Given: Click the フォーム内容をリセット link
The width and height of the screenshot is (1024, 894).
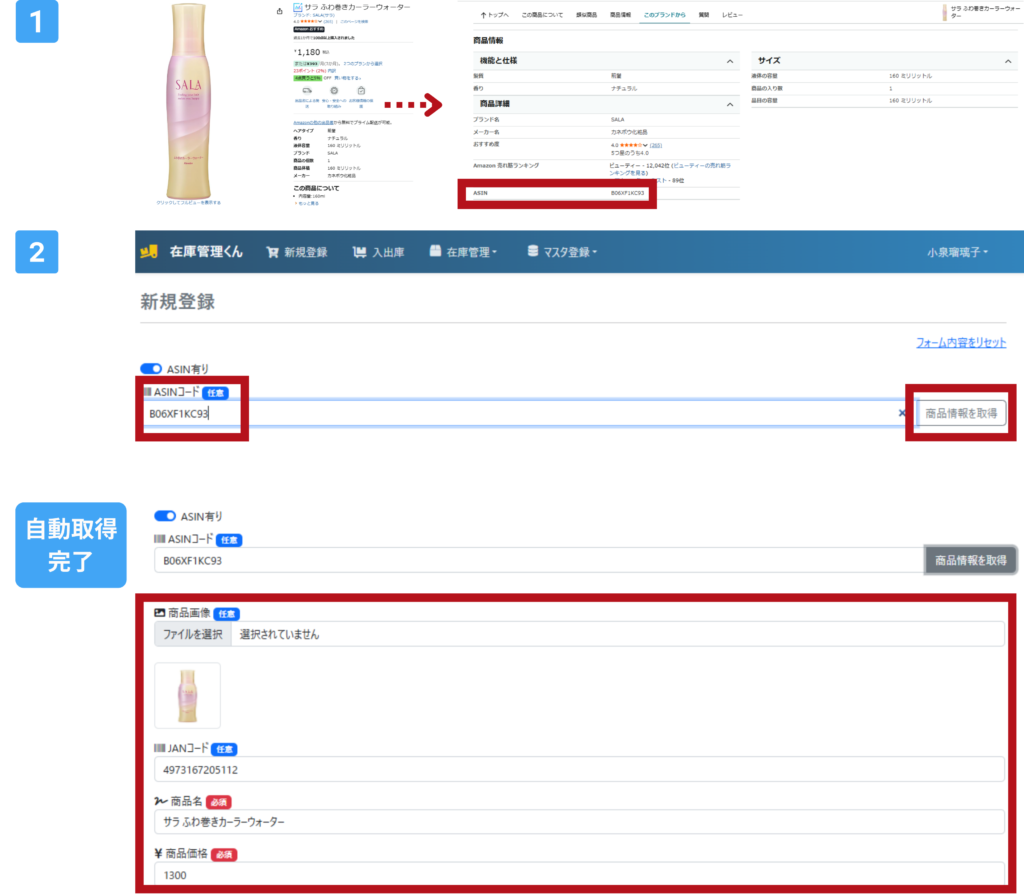Looking at the screenshot, I should [x=961, y=343].
